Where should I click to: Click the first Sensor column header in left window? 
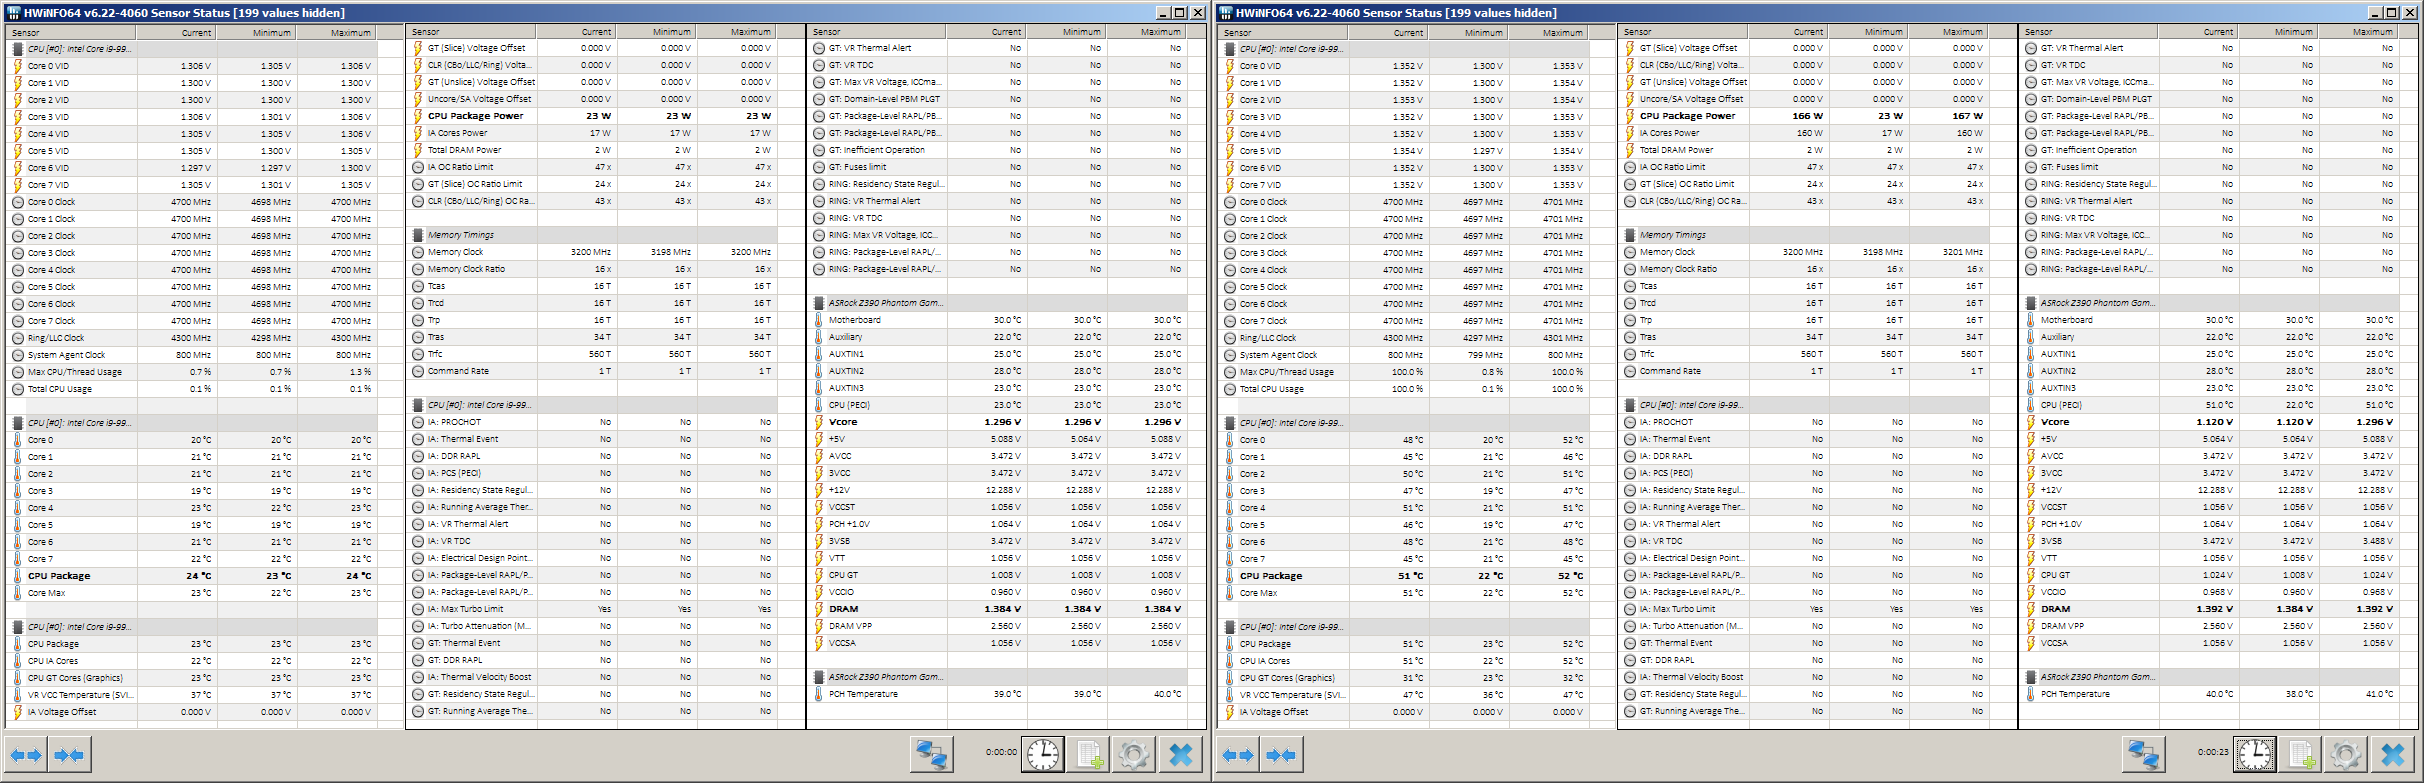click(71, 33)
